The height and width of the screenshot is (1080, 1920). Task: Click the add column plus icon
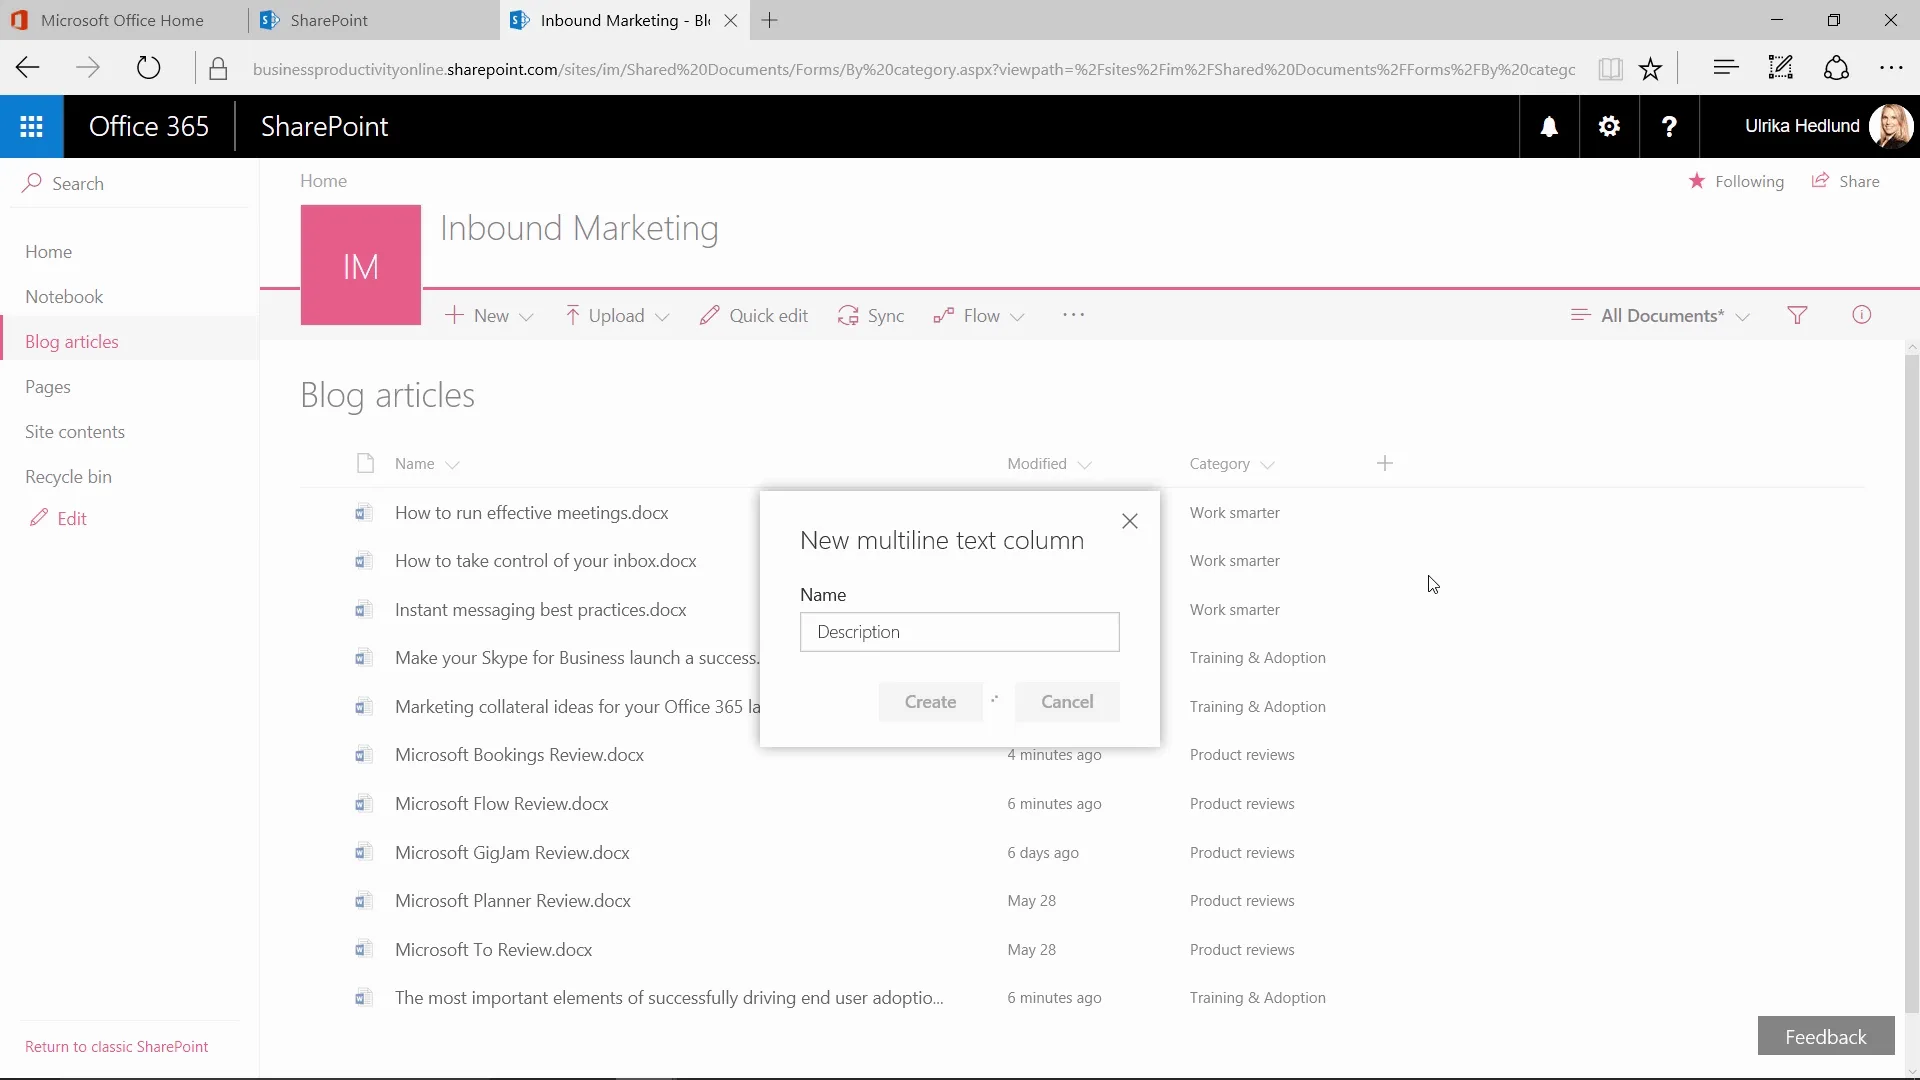[1384, 463]
